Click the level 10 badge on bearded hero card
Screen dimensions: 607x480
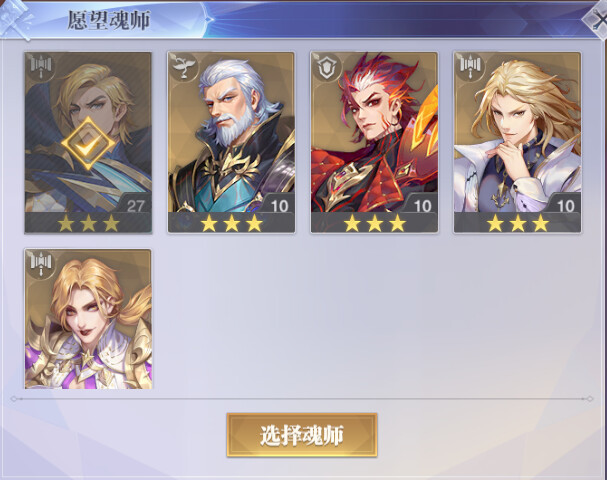tap(279, 205)
